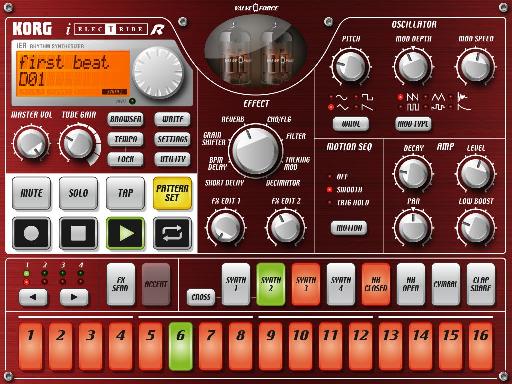Viewport: 512px width, 384px height.
Task: Toggle the Mute button
Action: pos(31,193)
